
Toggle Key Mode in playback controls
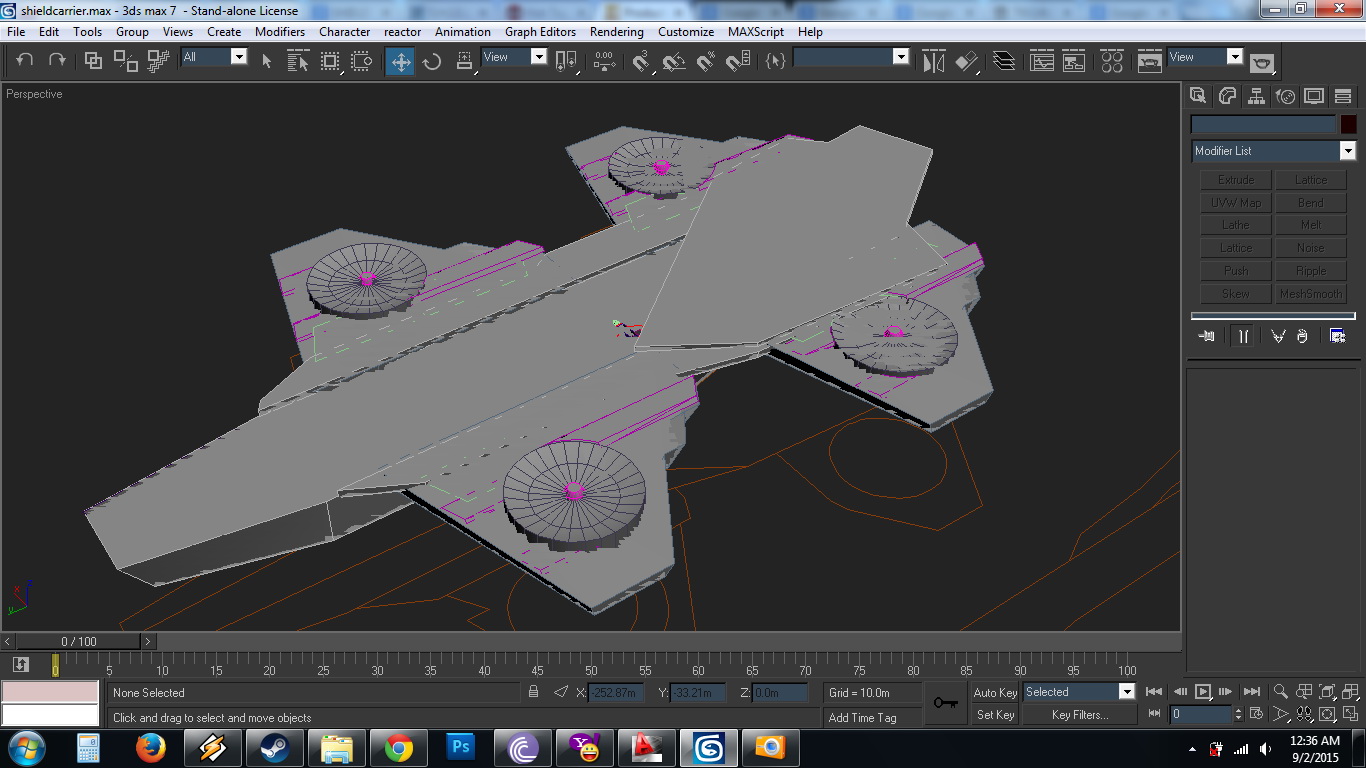(1154, 714)
